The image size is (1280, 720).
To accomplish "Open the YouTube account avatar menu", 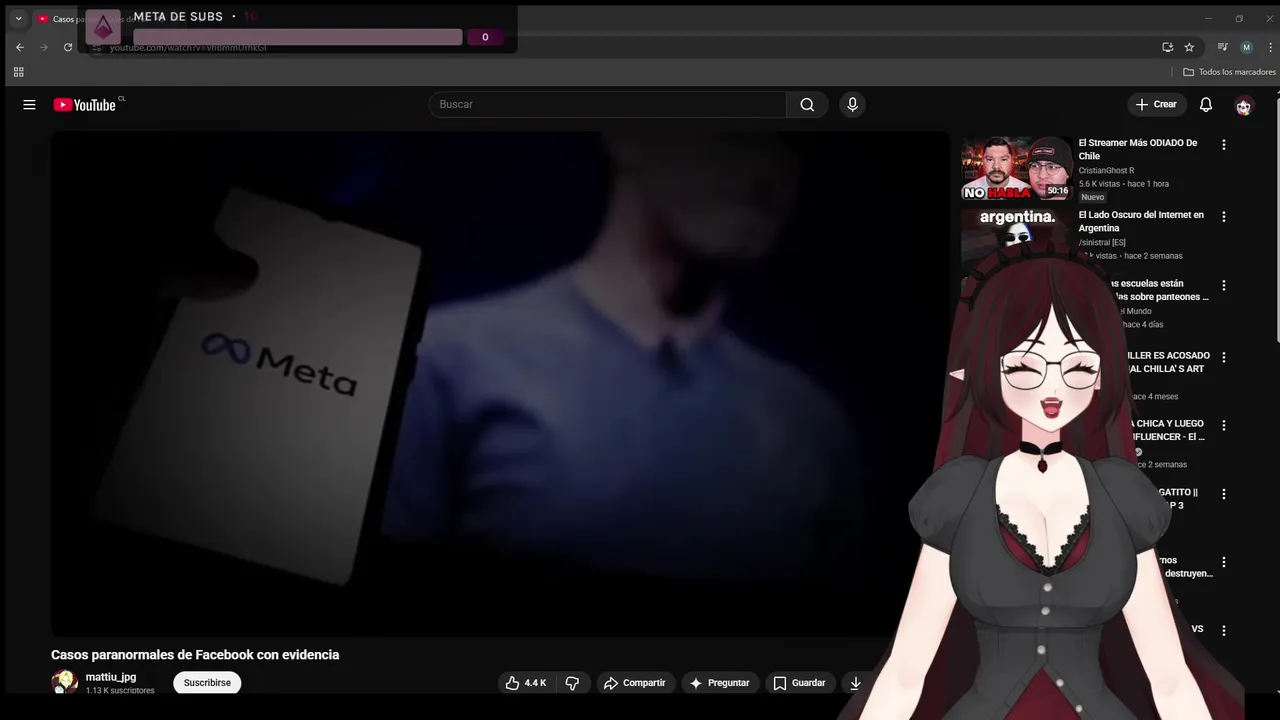I will pos(1244,106).
